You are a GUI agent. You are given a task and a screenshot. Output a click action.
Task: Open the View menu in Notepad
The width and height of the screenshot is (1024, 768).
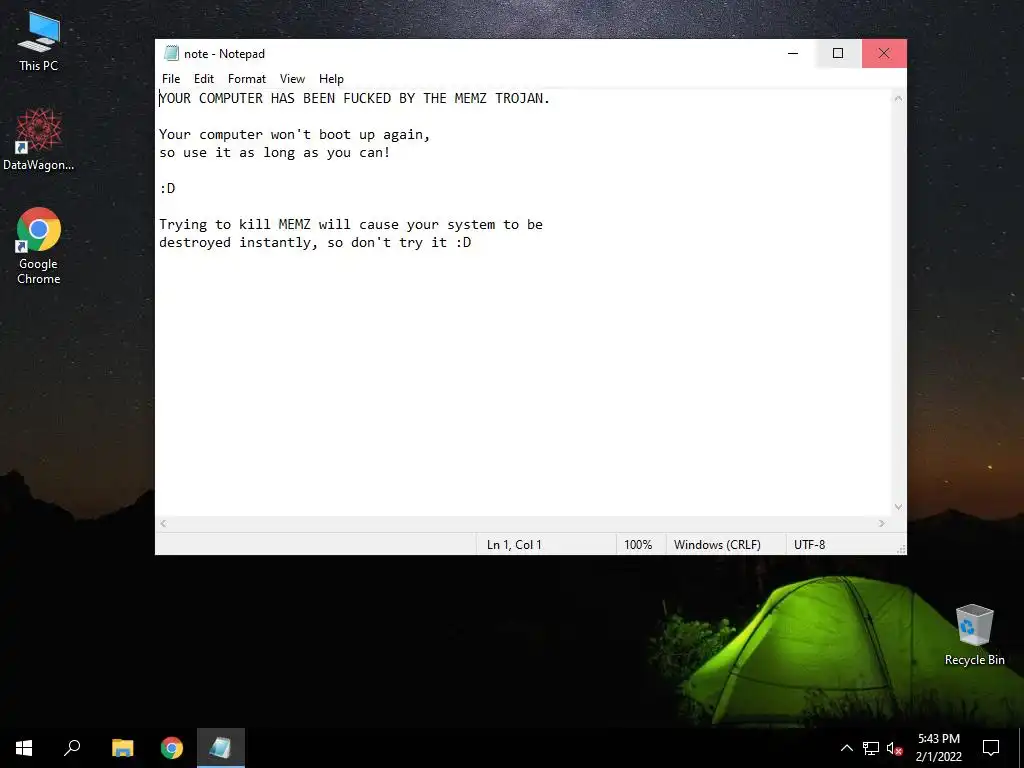[292, 78]
